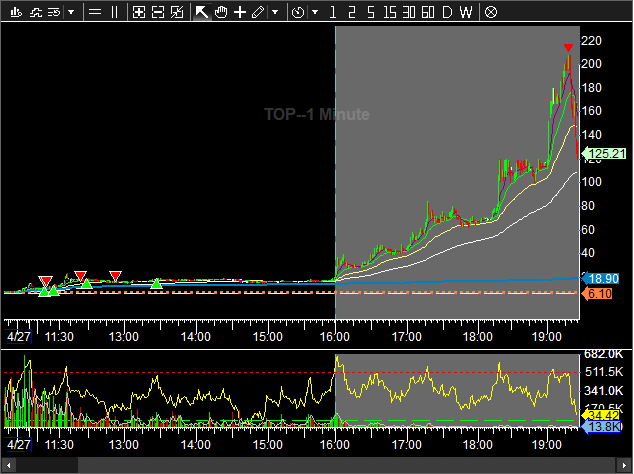Click the horizontal scrollbar right arrow
The height and width of the screenshot is (474, 634).
tap(623, 466)
